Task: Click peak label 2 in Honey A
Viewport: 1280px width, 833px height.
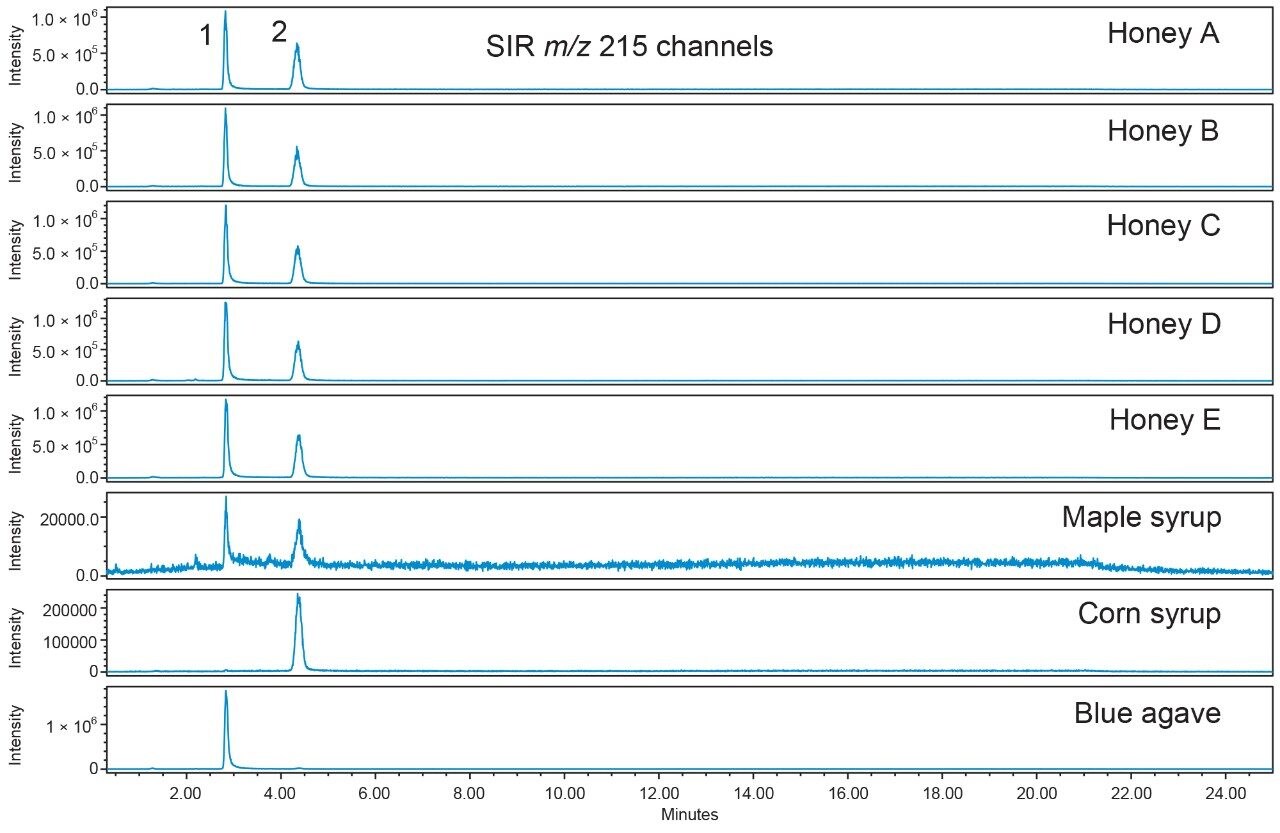Action: pyautogui.click(x=279, y=32)
